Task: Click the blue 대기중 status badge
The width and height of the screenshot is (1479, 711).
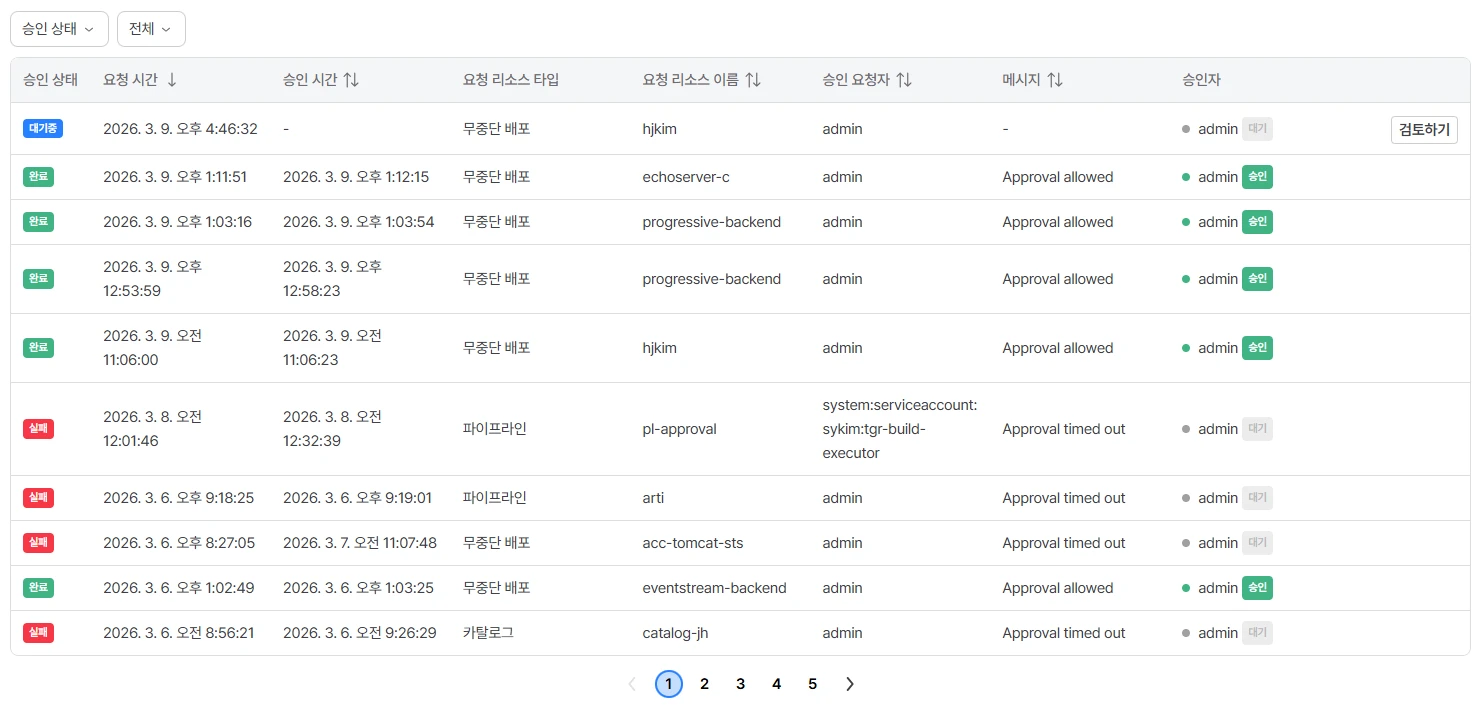Action: 43,129
